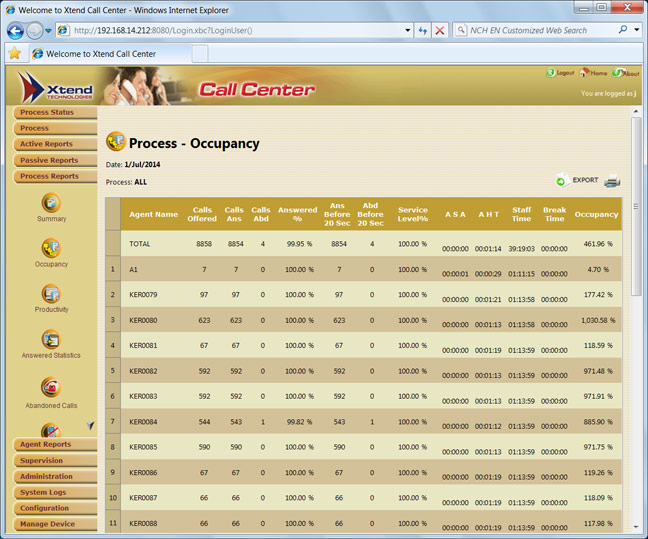648x539 pixels.
Task: Open the Manage Device menu
Action: tap(55, 524)
